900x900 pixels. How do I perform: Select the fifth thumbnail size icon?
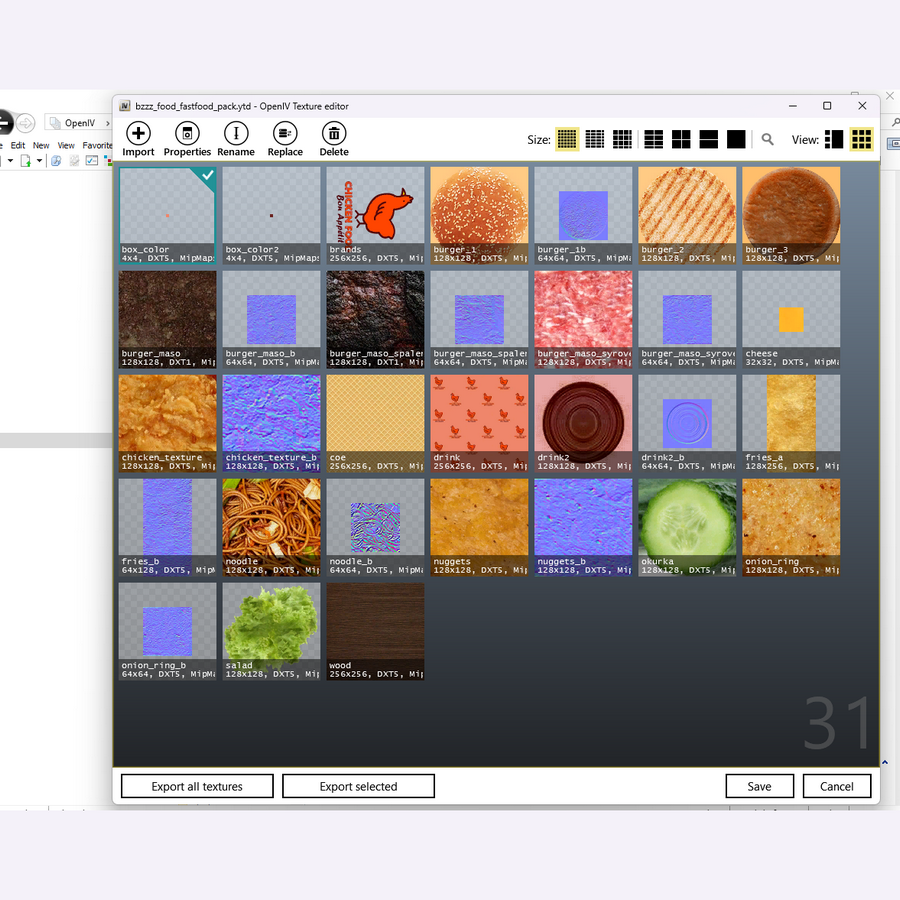click(681, 139)
